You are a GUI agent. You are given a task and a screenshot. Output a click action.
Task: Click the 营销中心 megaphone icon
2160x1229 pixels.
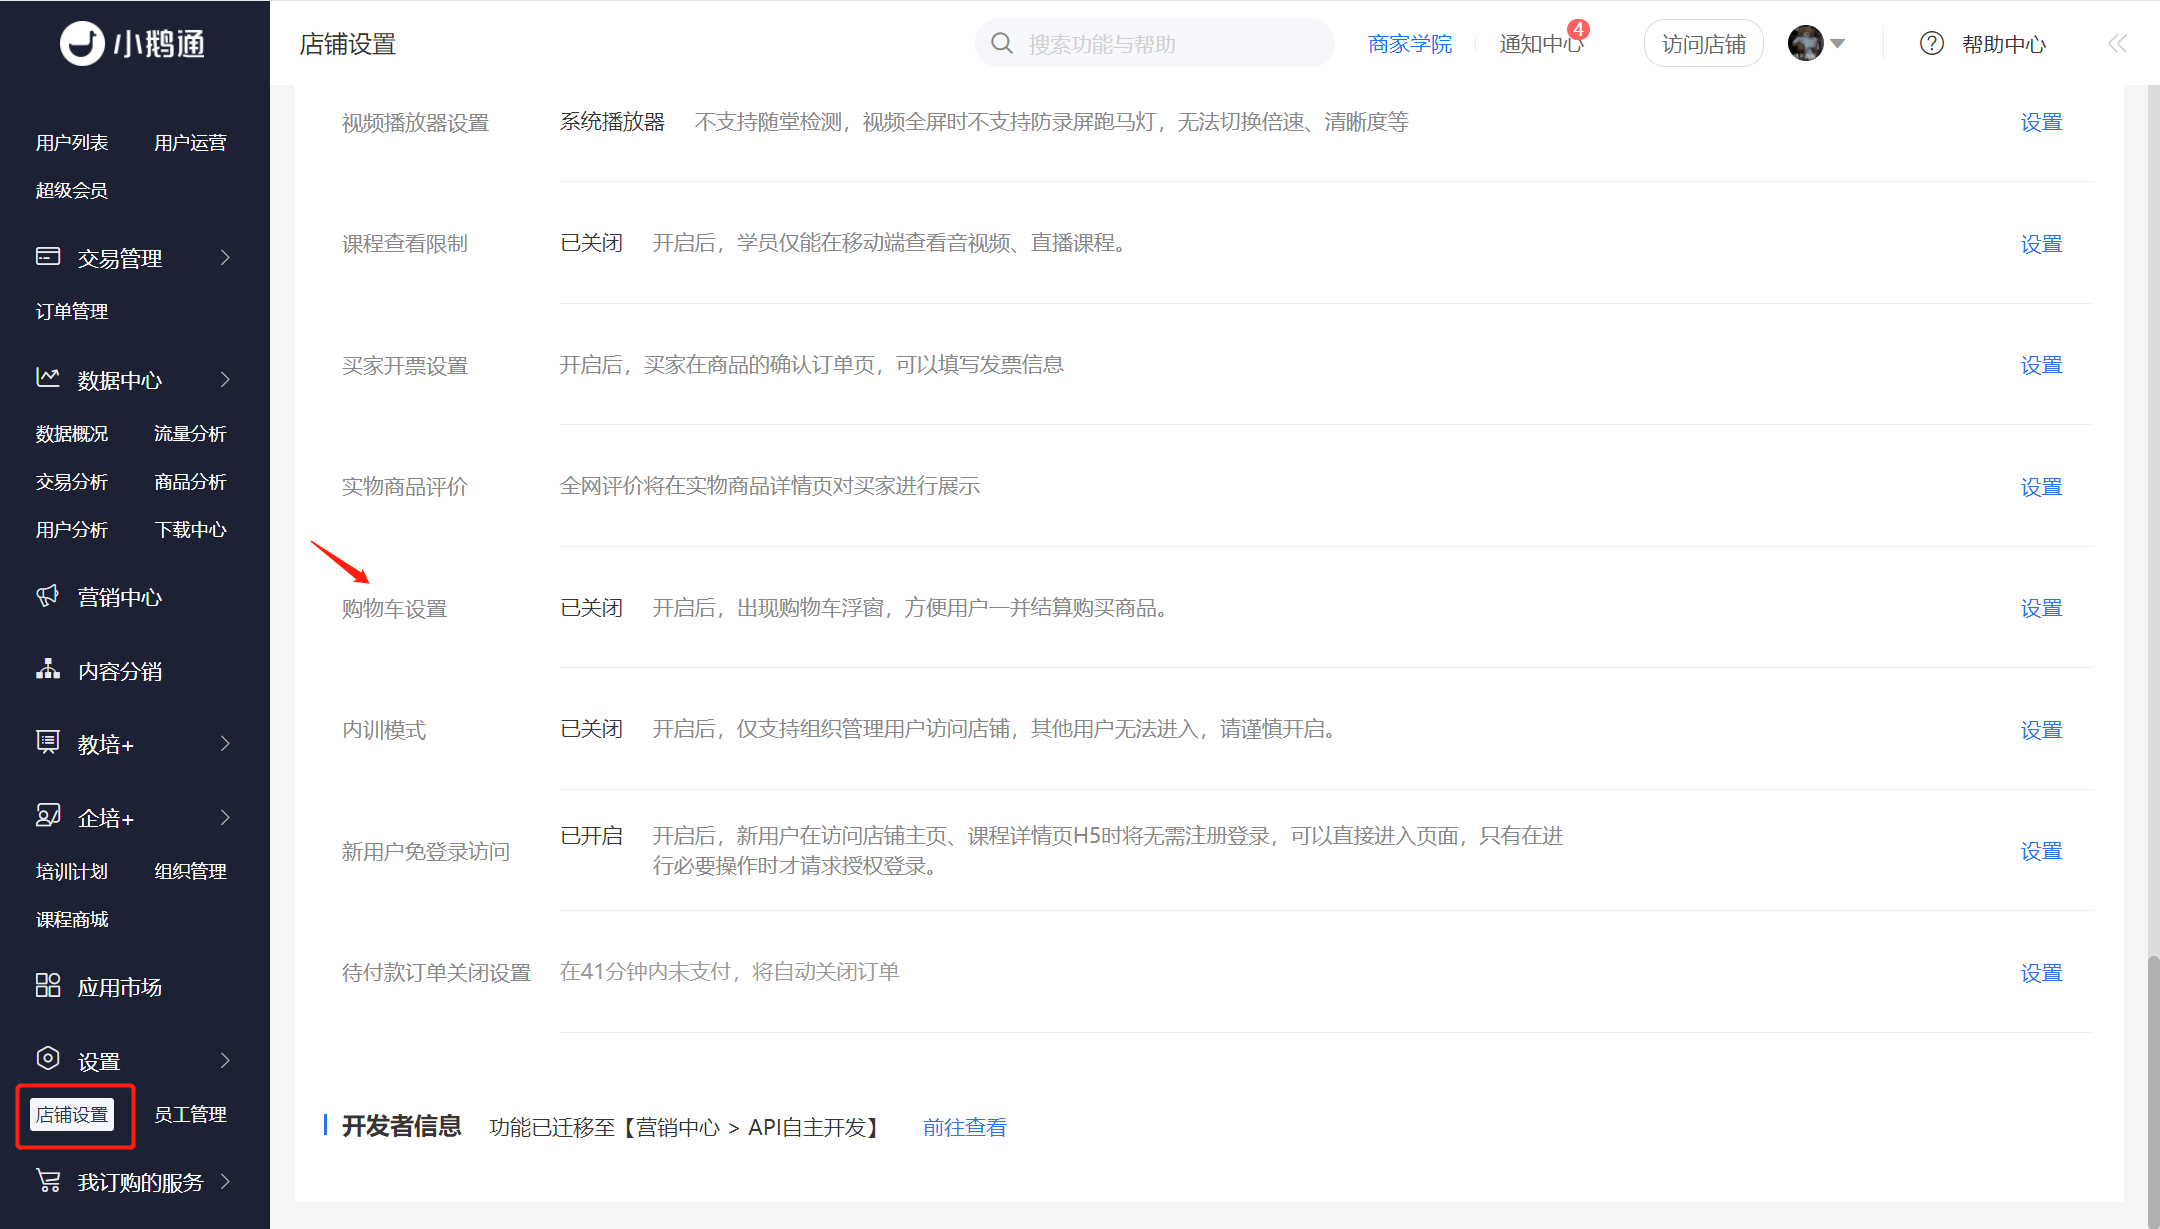48,596
